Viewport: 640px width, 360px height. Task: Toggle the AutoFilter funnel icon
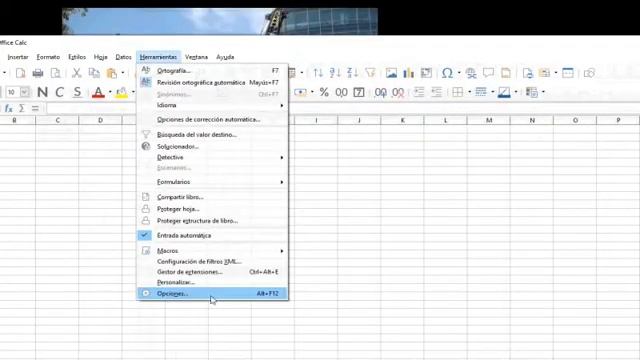(370, 73)
